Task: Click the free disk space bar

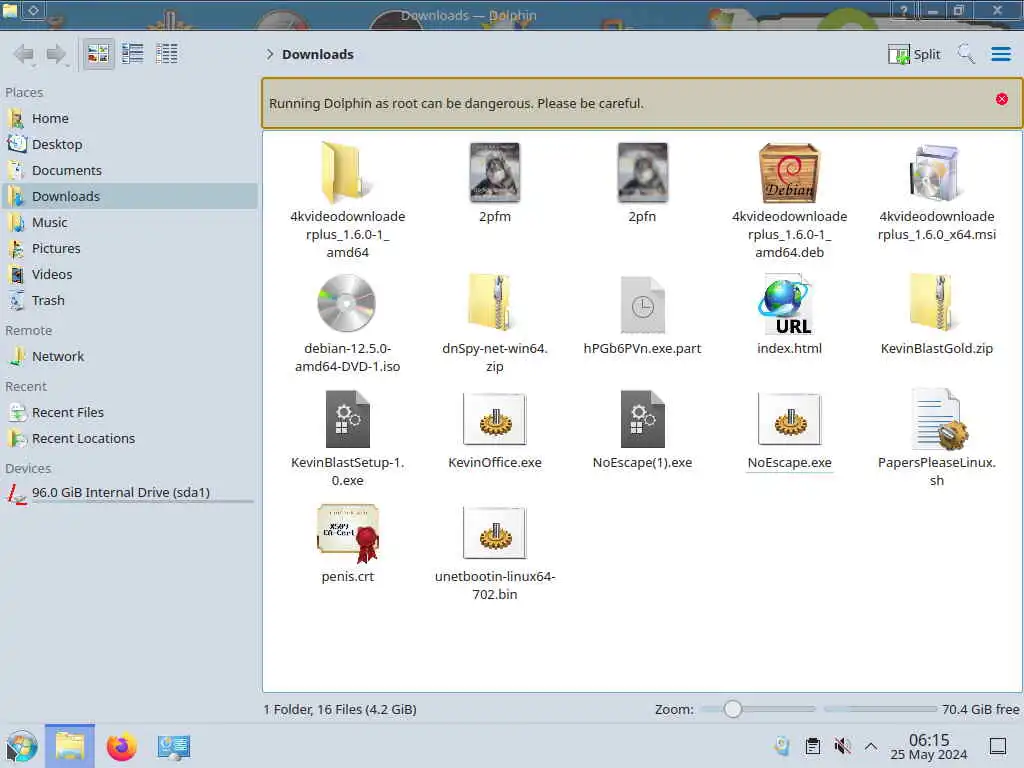Action: 880,709
